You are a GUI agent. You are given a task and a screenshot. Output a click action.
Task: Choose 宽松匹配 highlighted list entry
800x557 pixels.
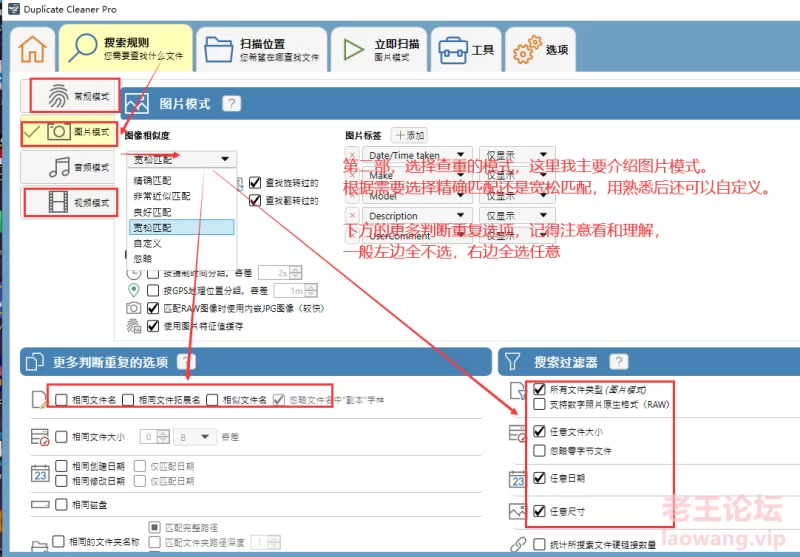coord(182,227)
